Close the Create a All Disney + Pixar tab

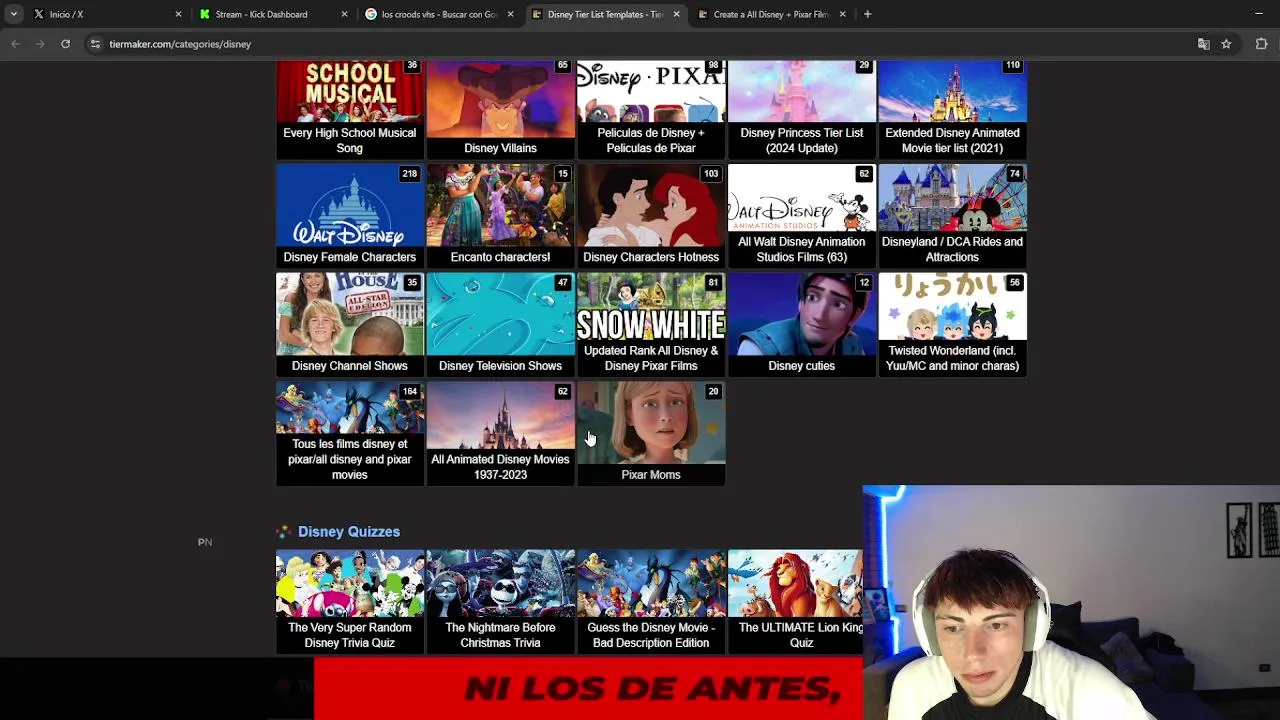point(842,14)
